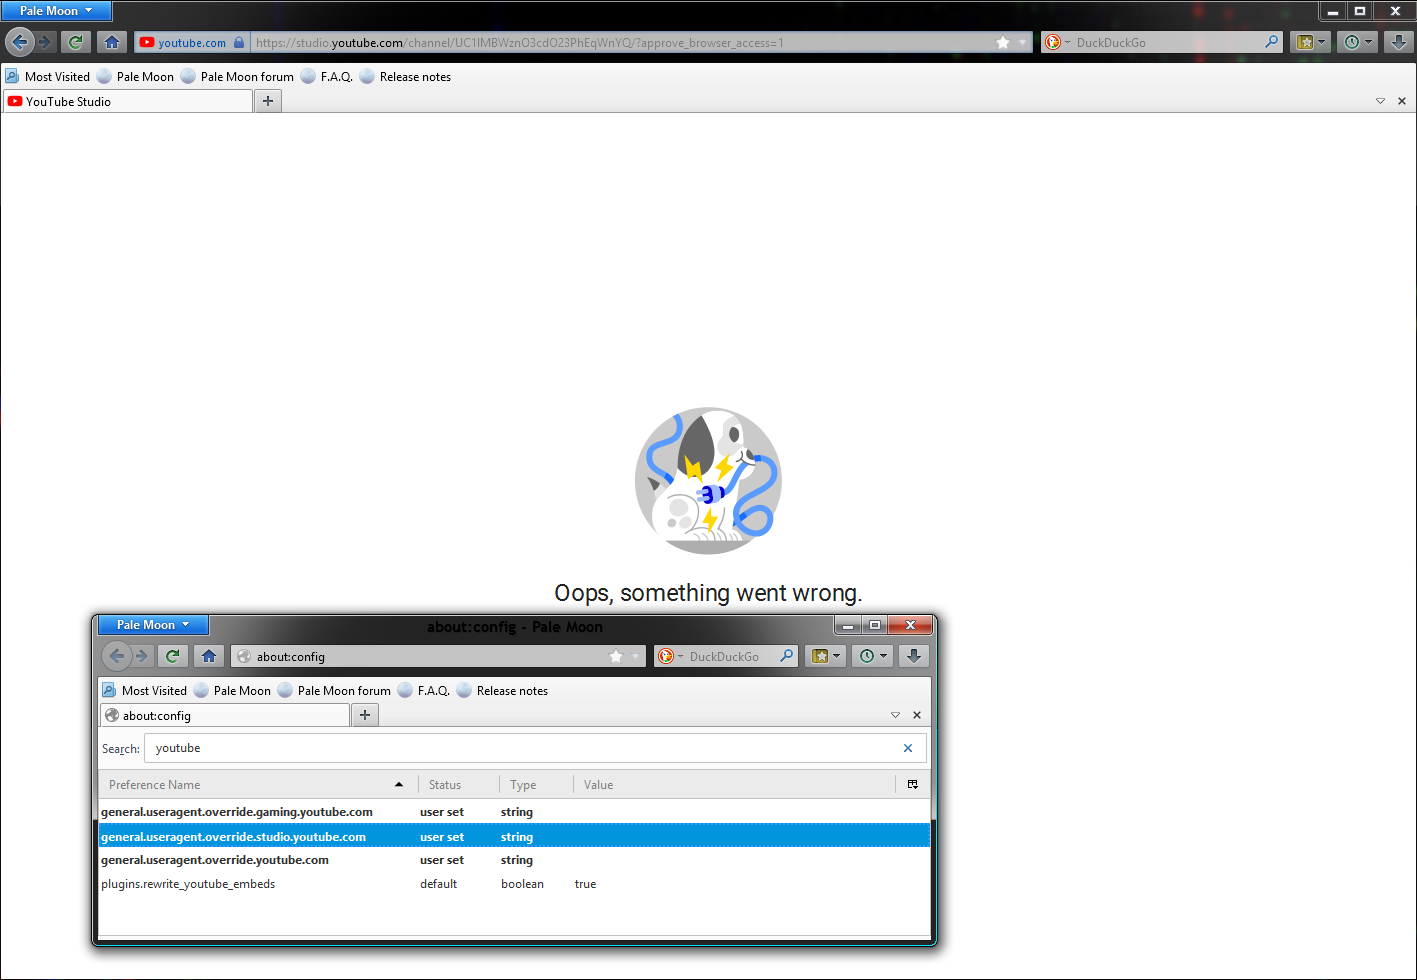Image resolution: width=1417 pixels, height=980 pixels.
Task: Choose the search engine in the about:config window
Action: 670,656
